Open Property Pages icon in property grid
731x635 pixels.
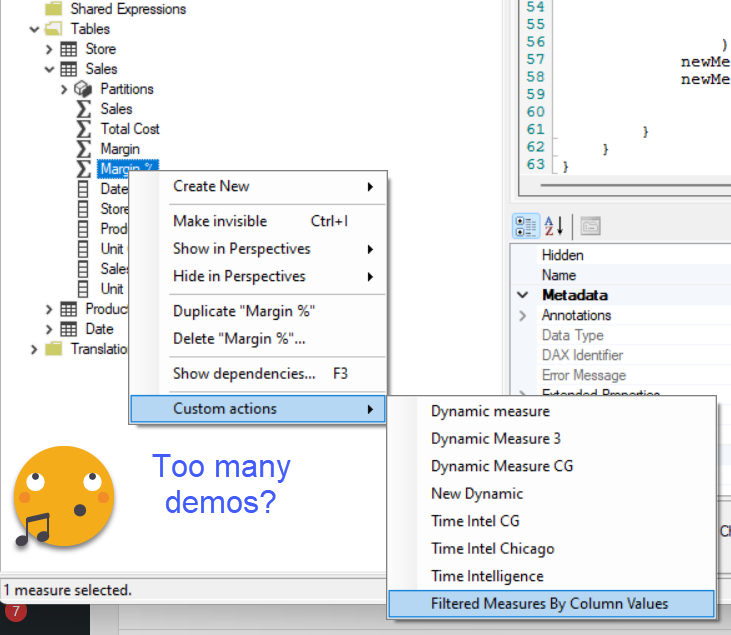click(x=590, y=225)
